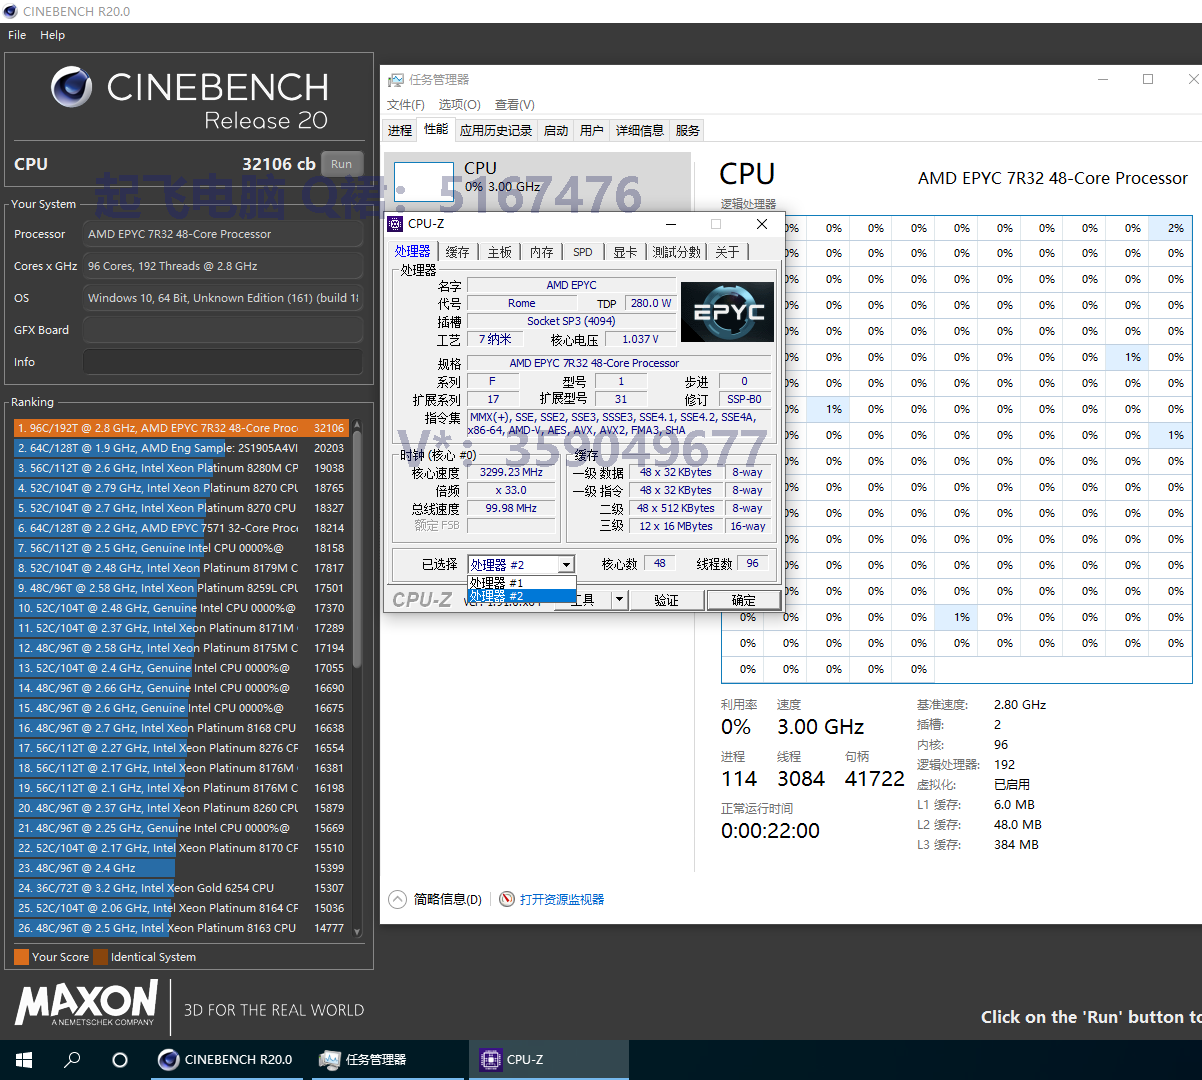Click the Run button for CPU benchmark

pyautogui.click(x=342, y=164)
